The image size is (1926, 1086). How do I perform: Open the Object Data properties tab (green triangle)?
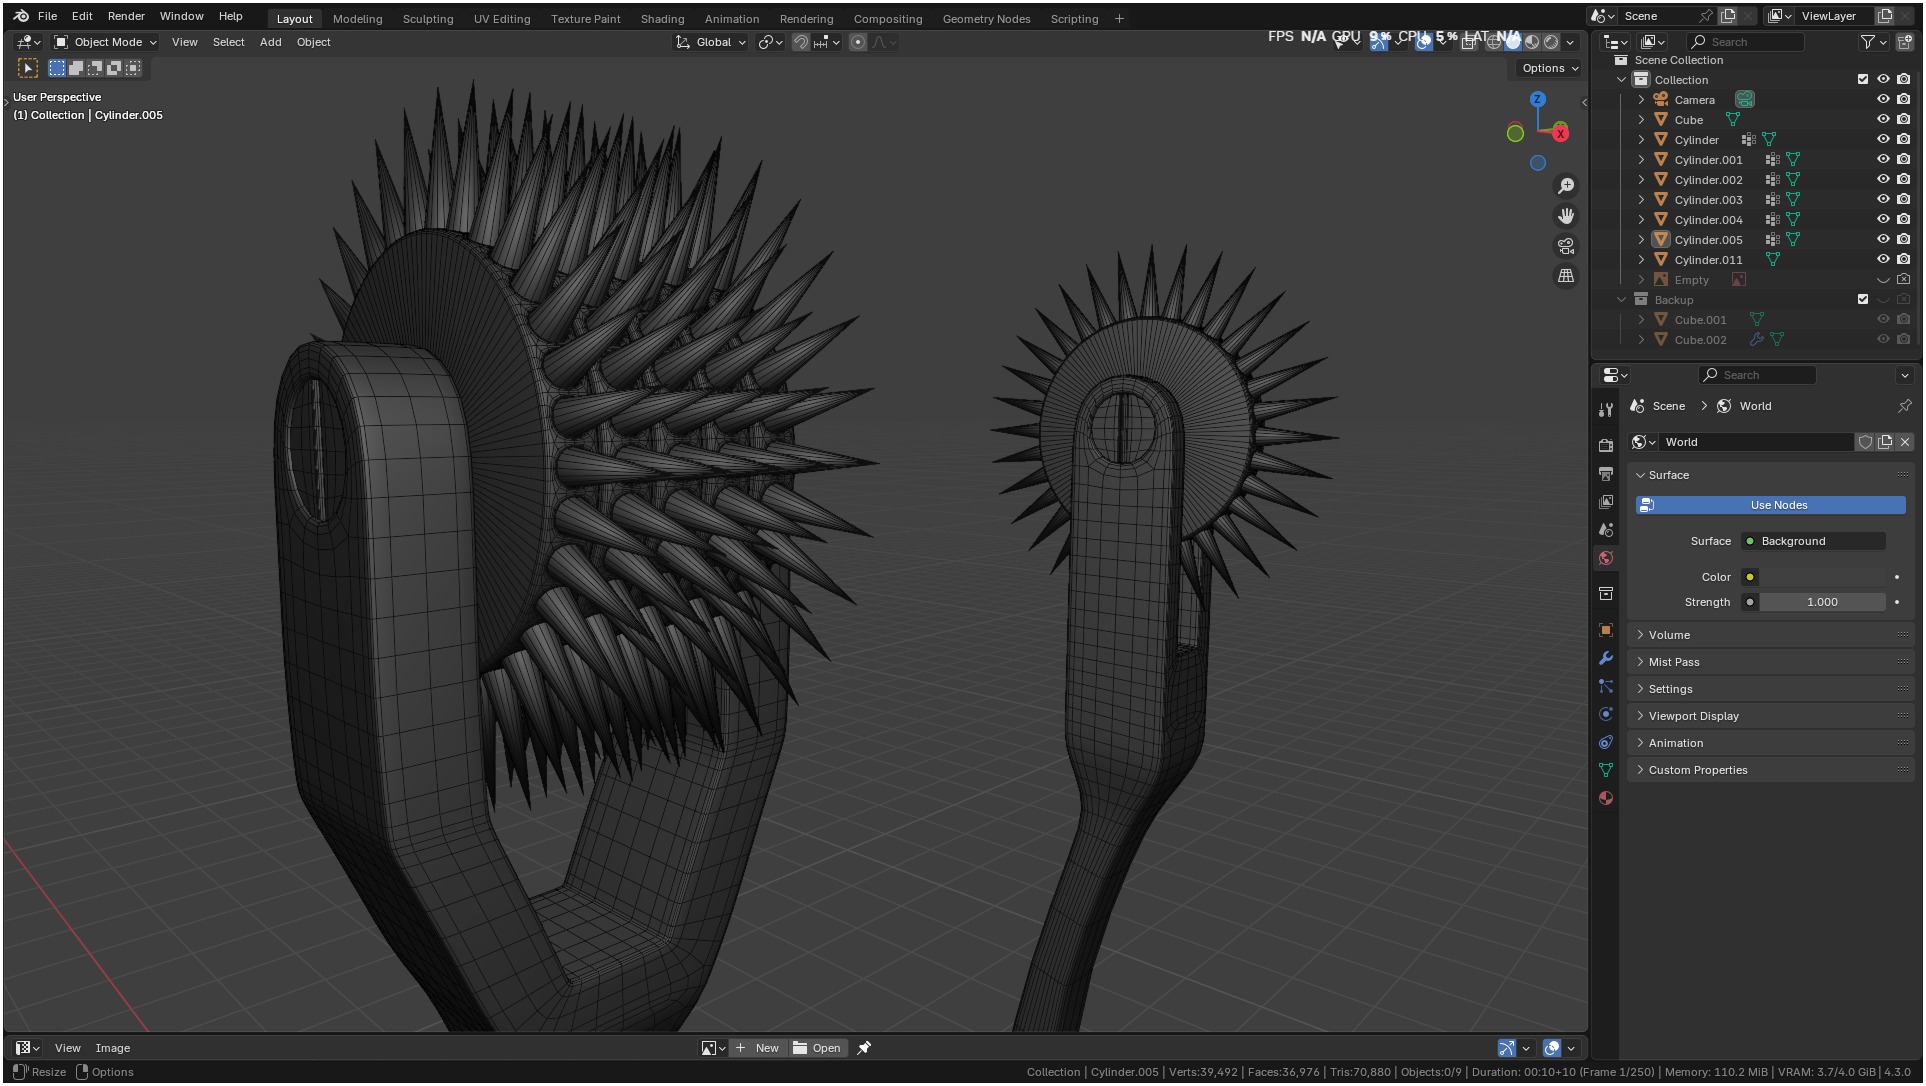point(1606,770)
